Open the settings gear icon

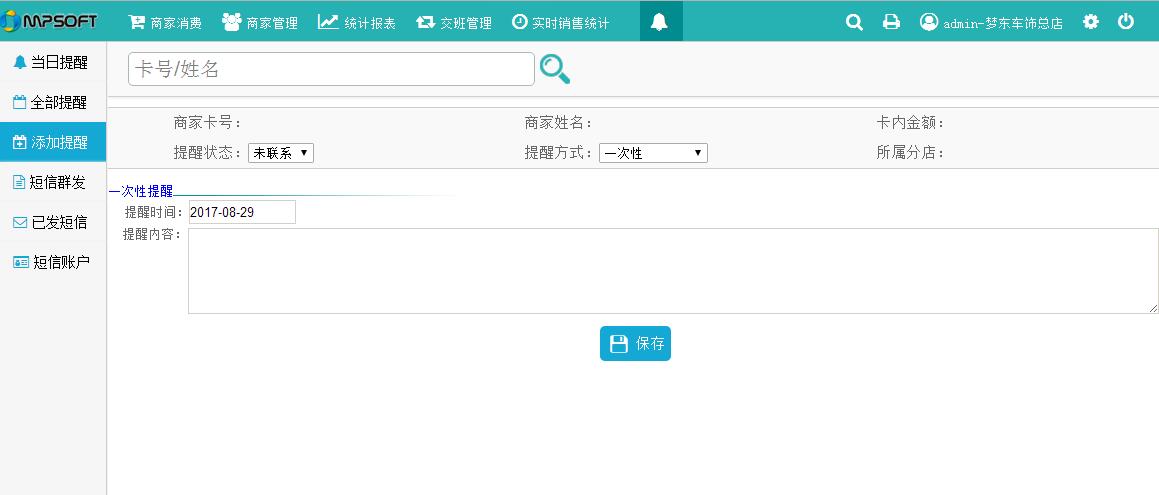[x=1091, y=22]
